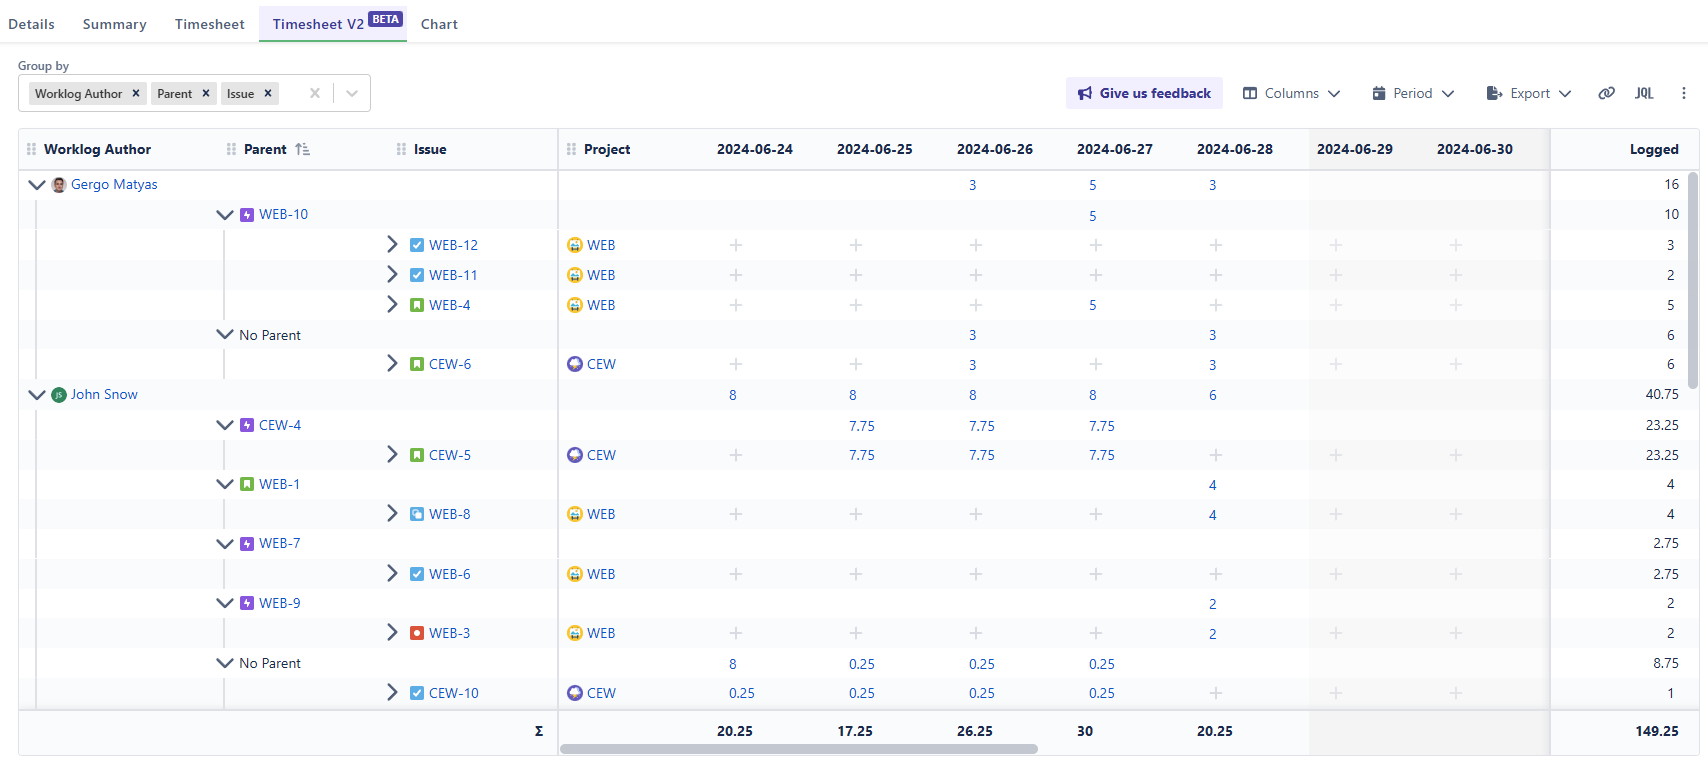1708x766 pixels.
Task: Expand the WEB-11 issue row
Action: (x=392, y=274)
